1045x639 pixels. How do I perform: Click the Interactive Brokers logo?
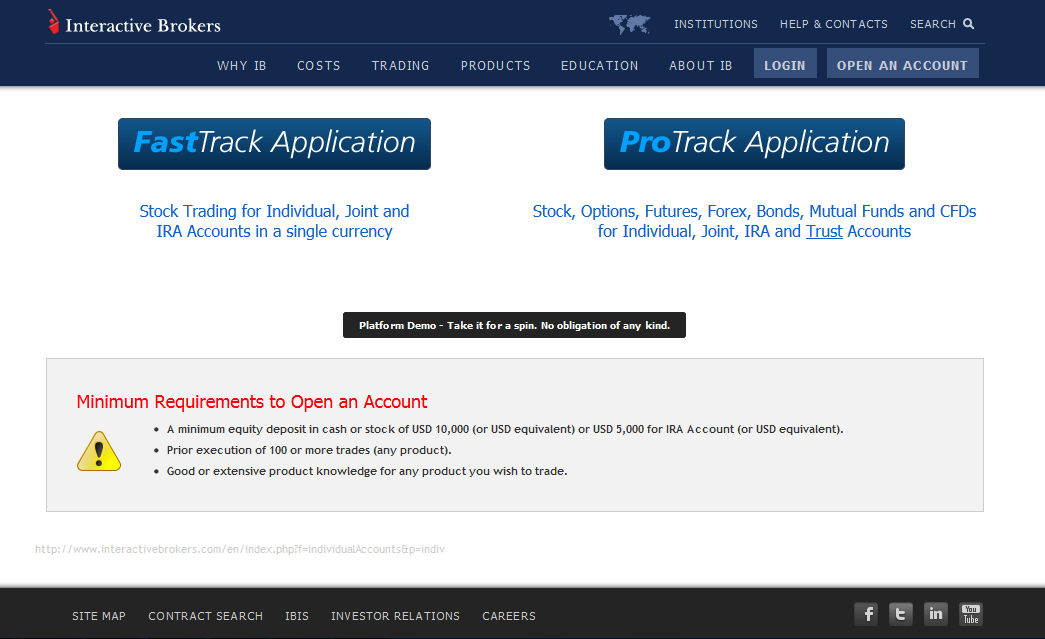pyautogui.click(x=134, y=23)
